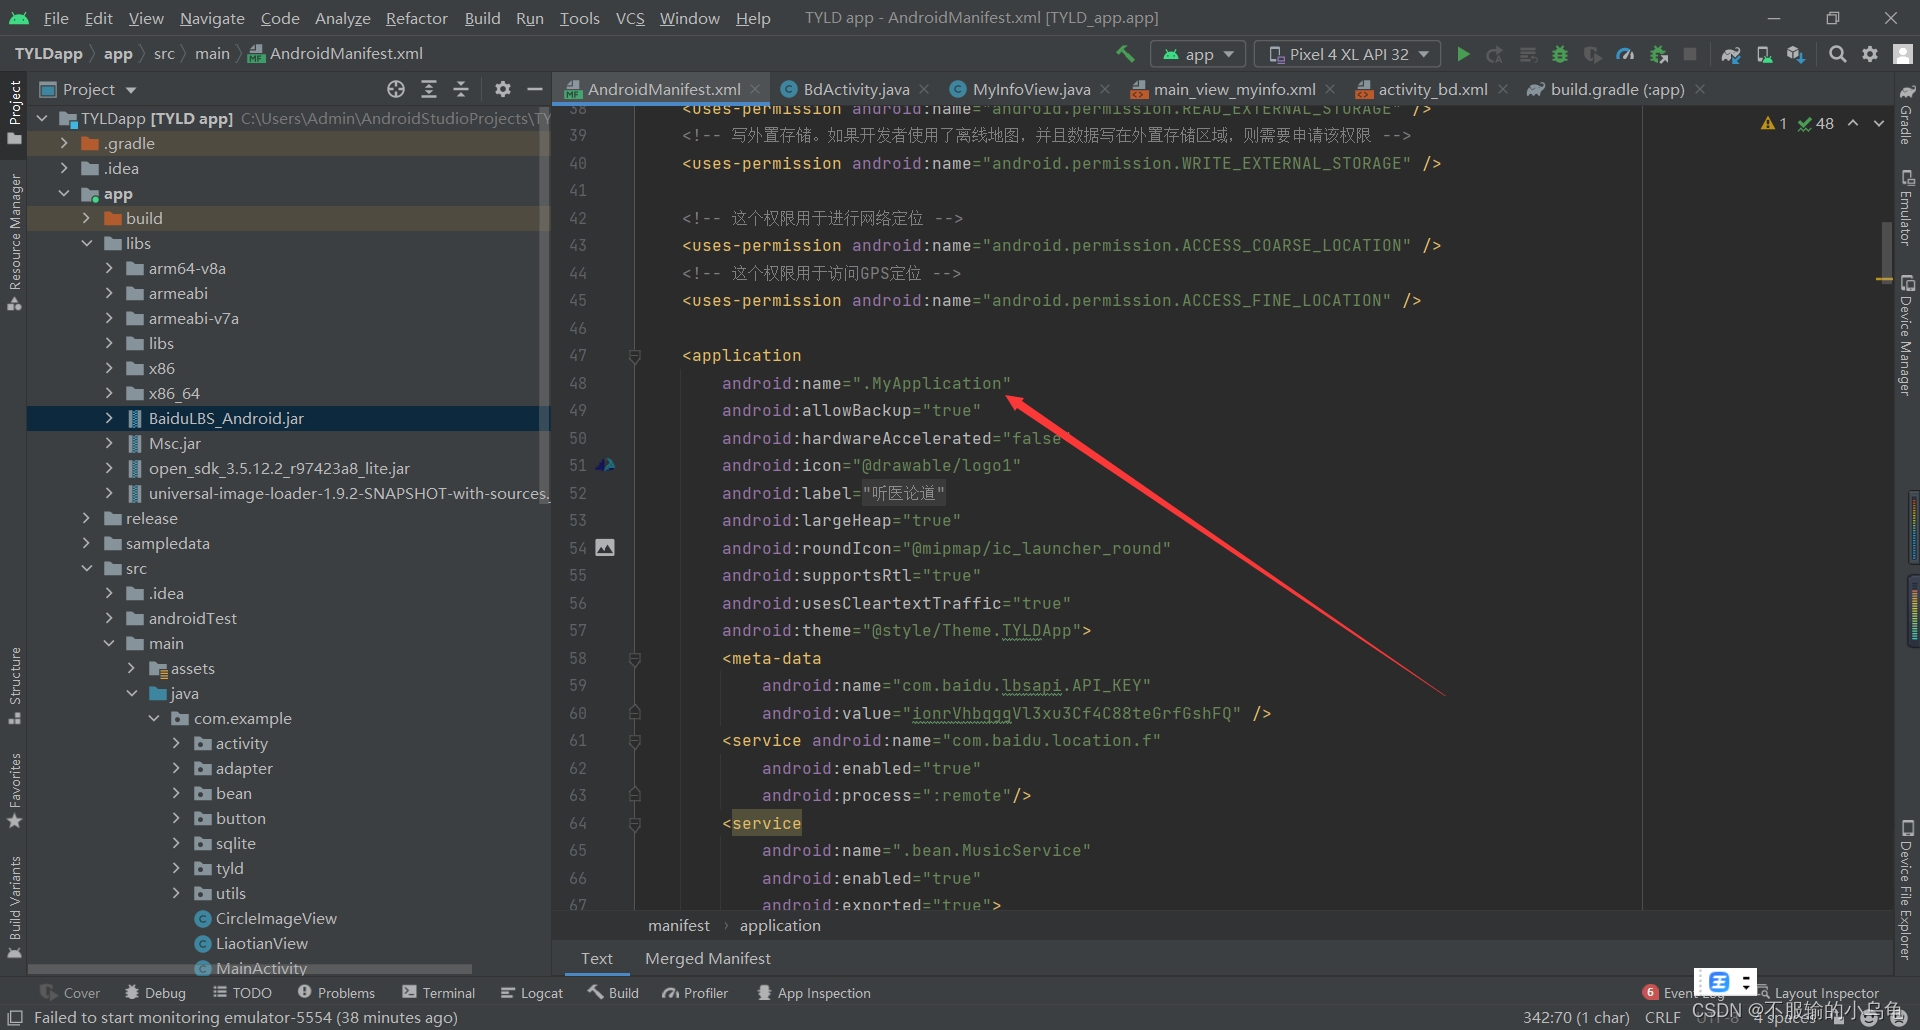
Task: Switch to MyInfoView.java tab
Action: pos(1030,89)
